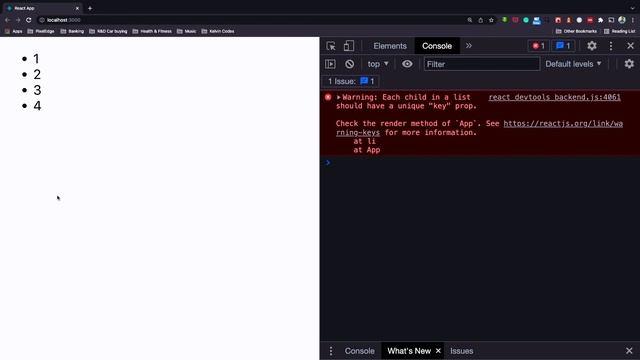Switch to the Console panel tab
Image resolution: width=640 pixels, height=360 pixels.
(x=437, y=46)
